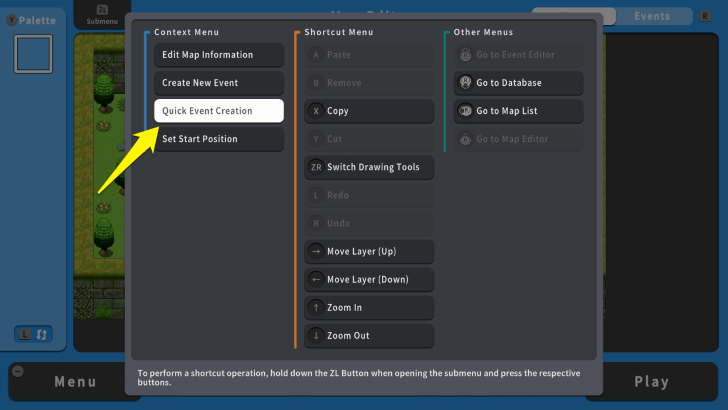Select Set Start Position
The height and width of the screenshot is (410, 728).
(219, 139)
